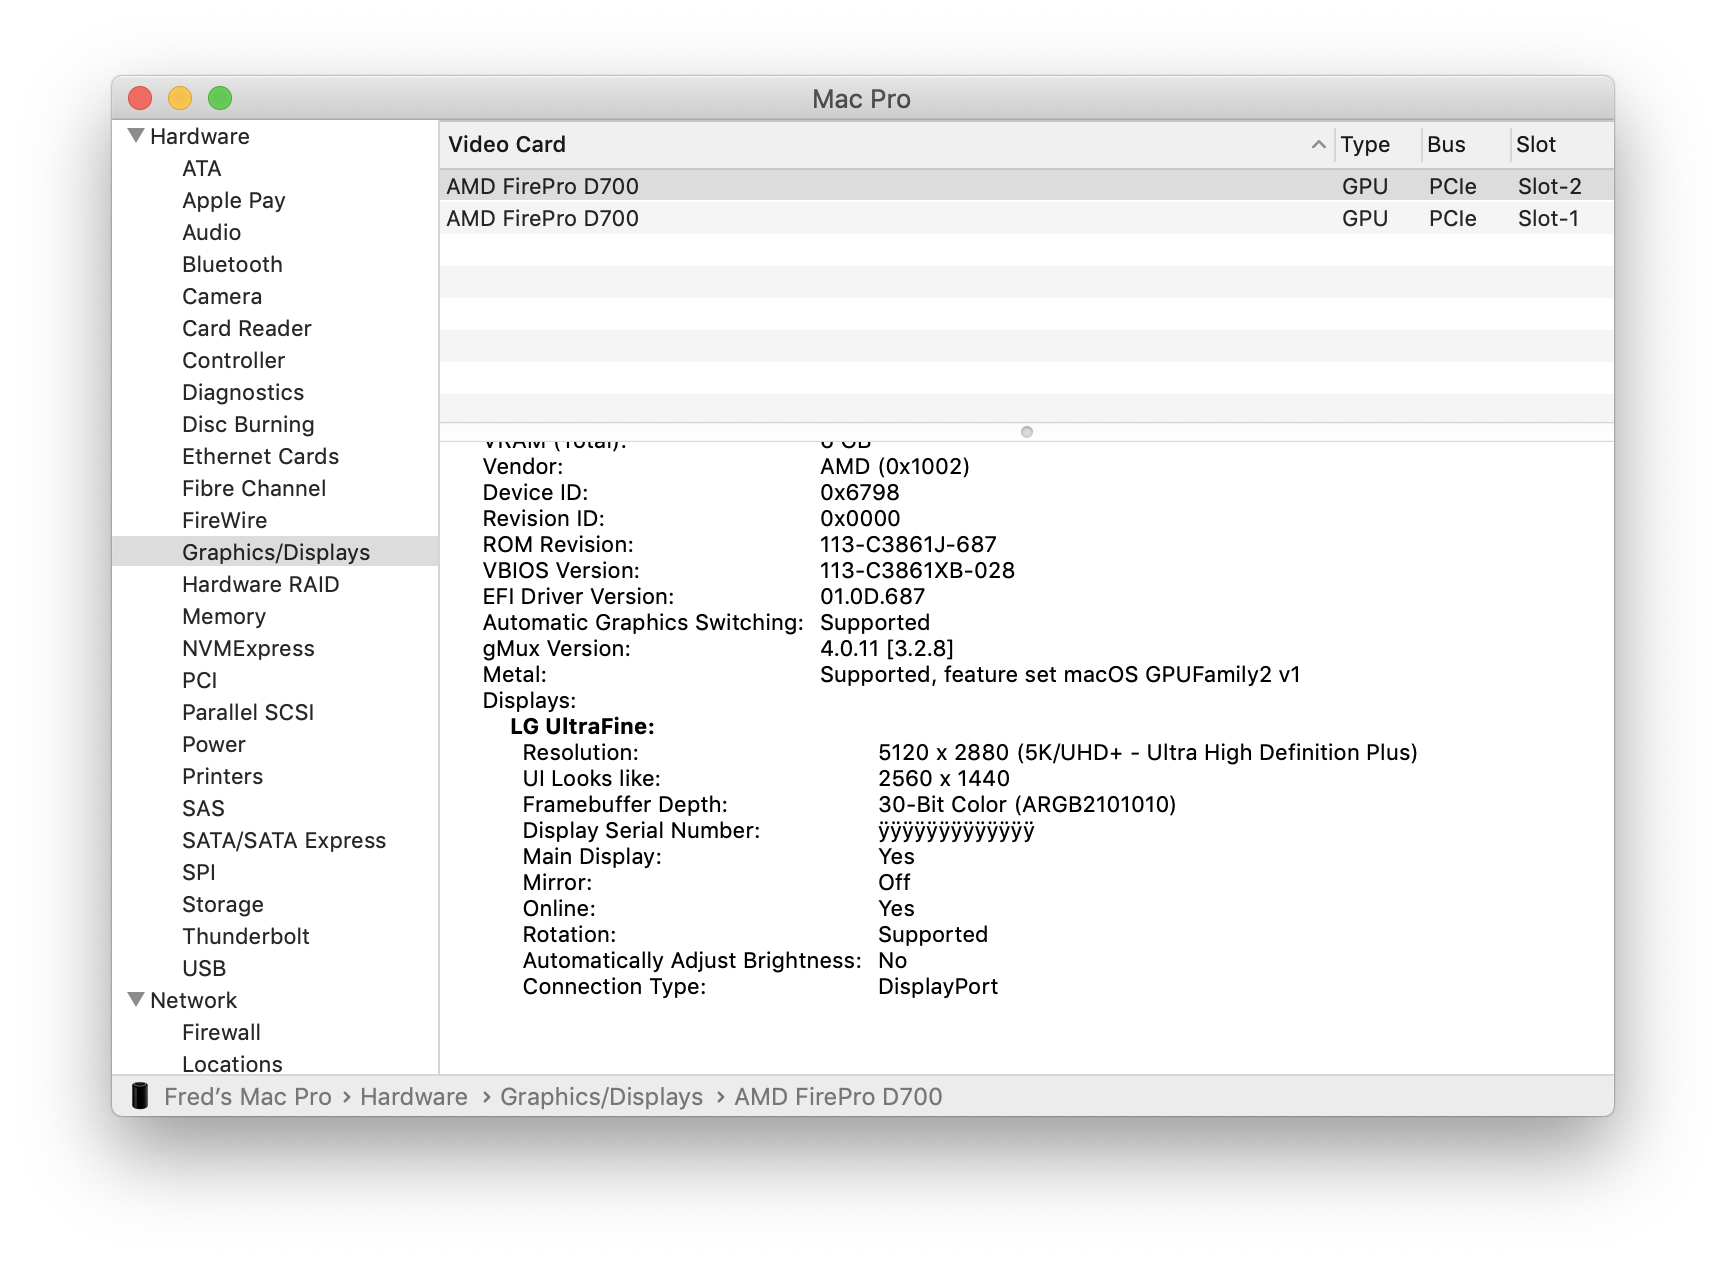Click the green zoom window button

(x=220, y=98)
